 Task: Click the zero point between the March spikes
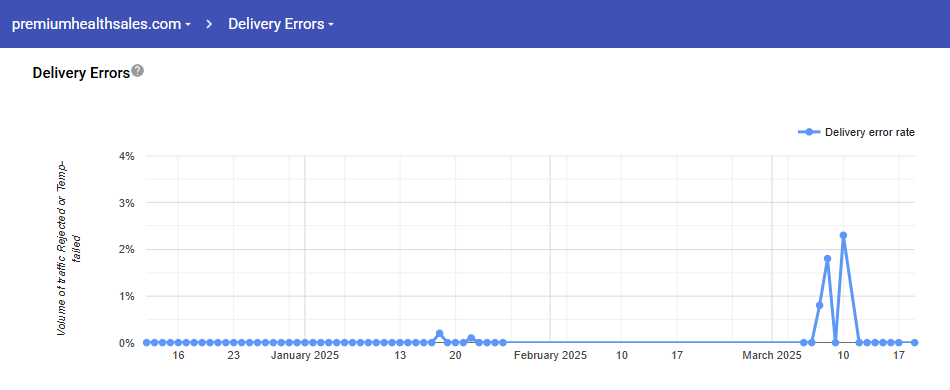click(835, 343)
